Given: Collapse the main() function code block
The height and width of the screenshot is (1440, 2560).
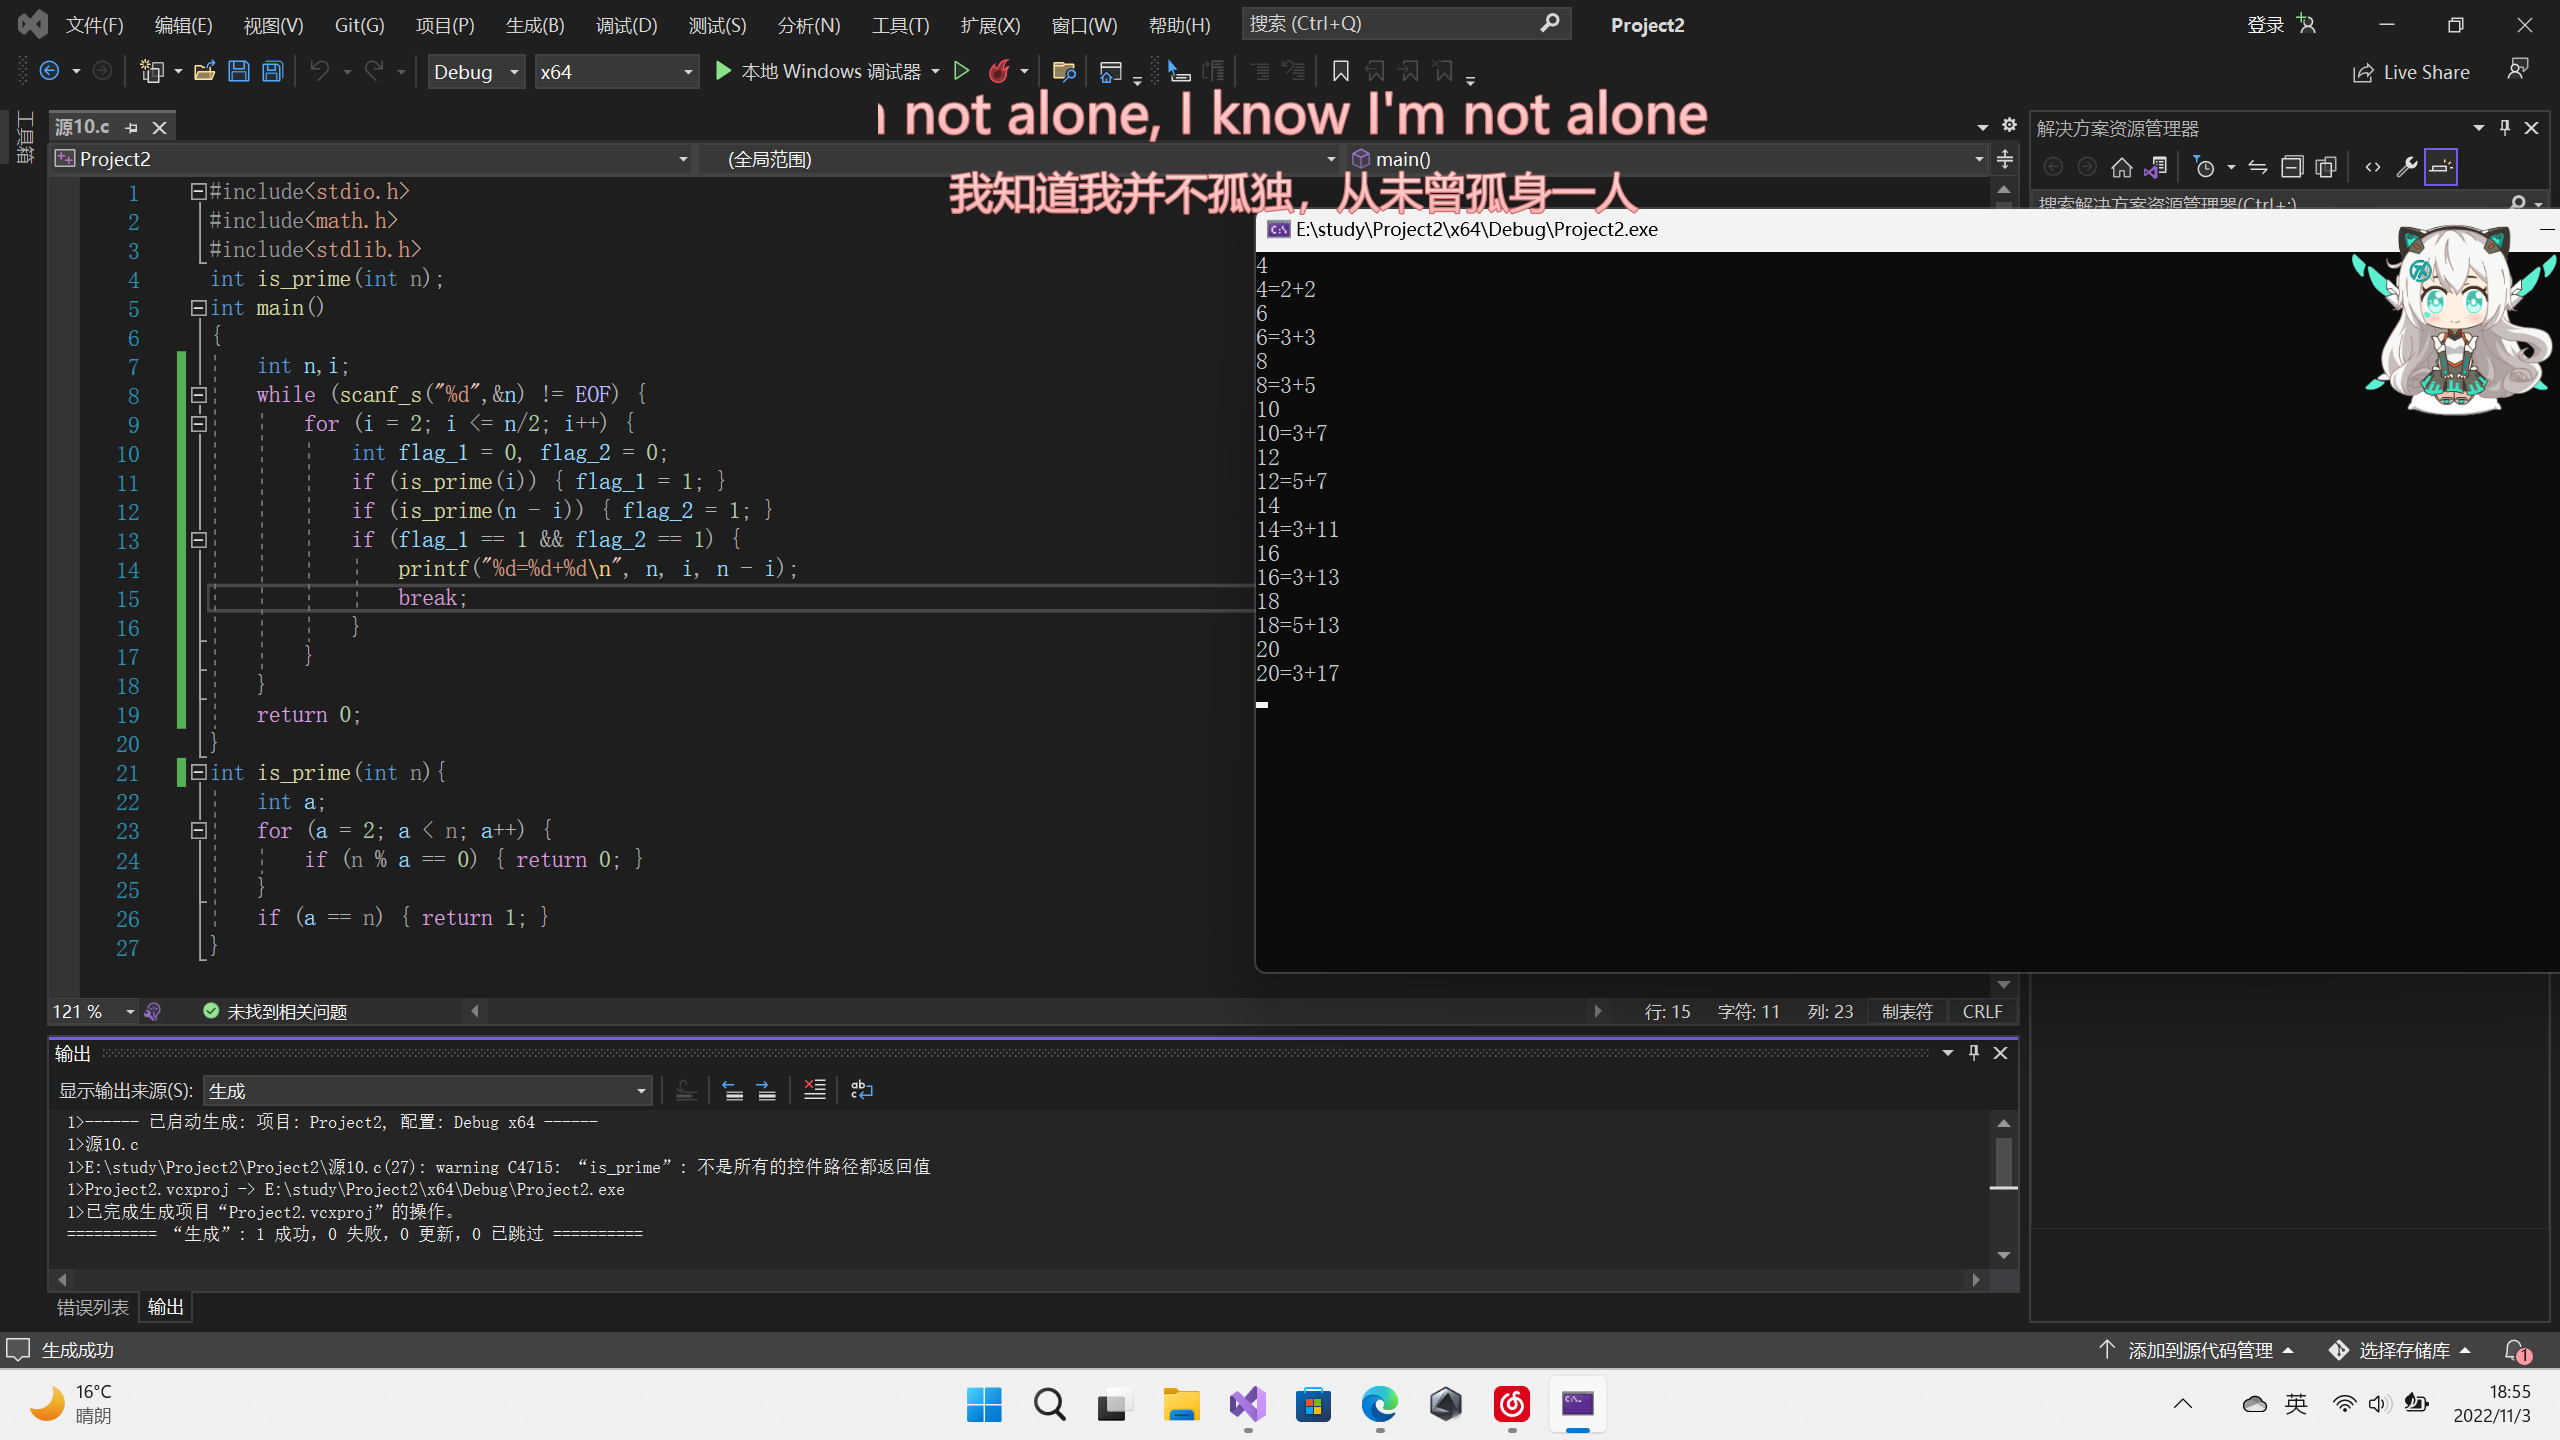Looking at the screenshot, I should 198,308.
